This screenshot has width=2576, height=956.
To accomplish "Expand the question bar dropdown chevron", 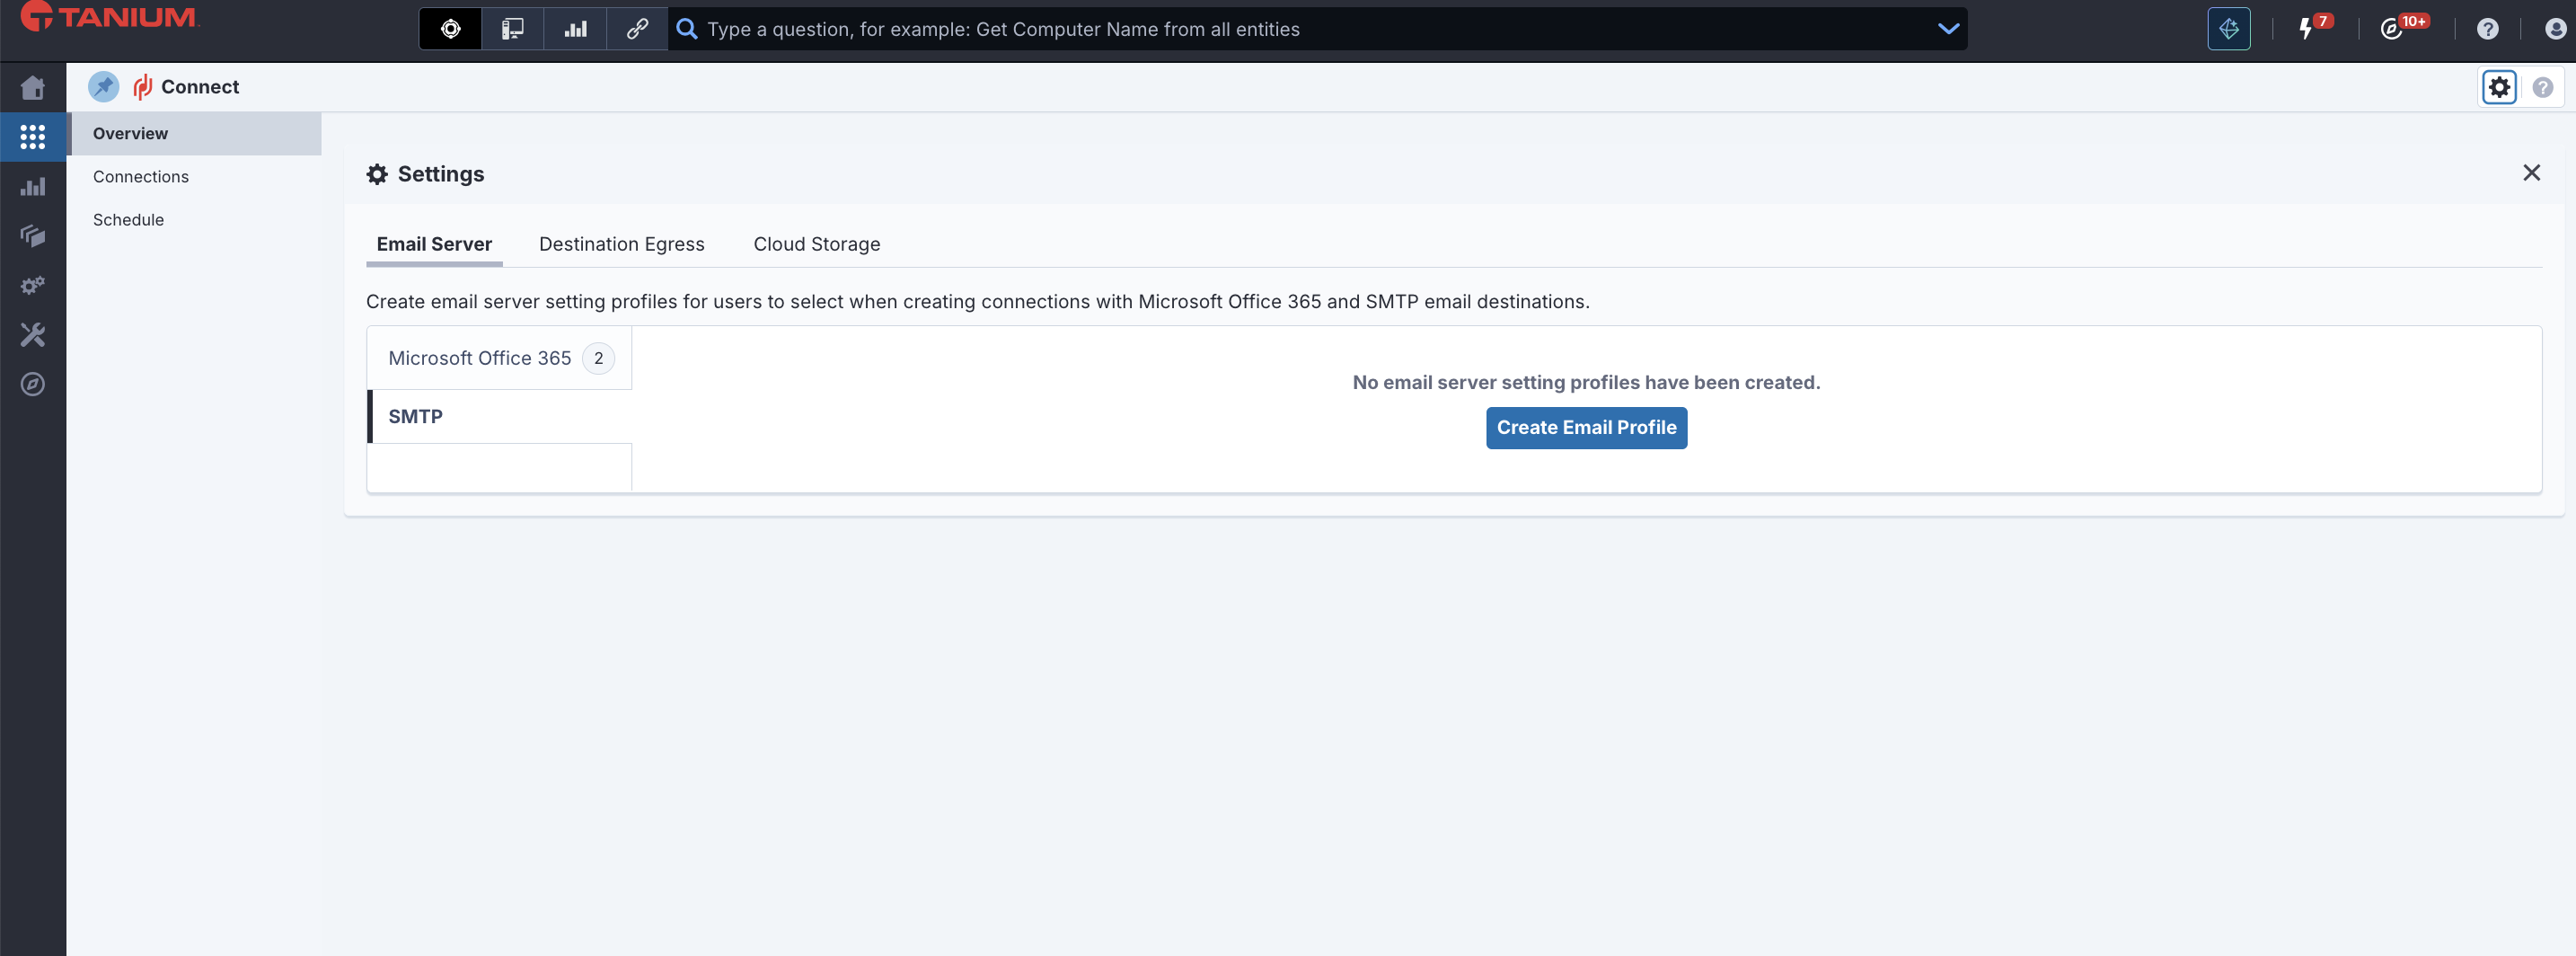I will click(1947, 29).
